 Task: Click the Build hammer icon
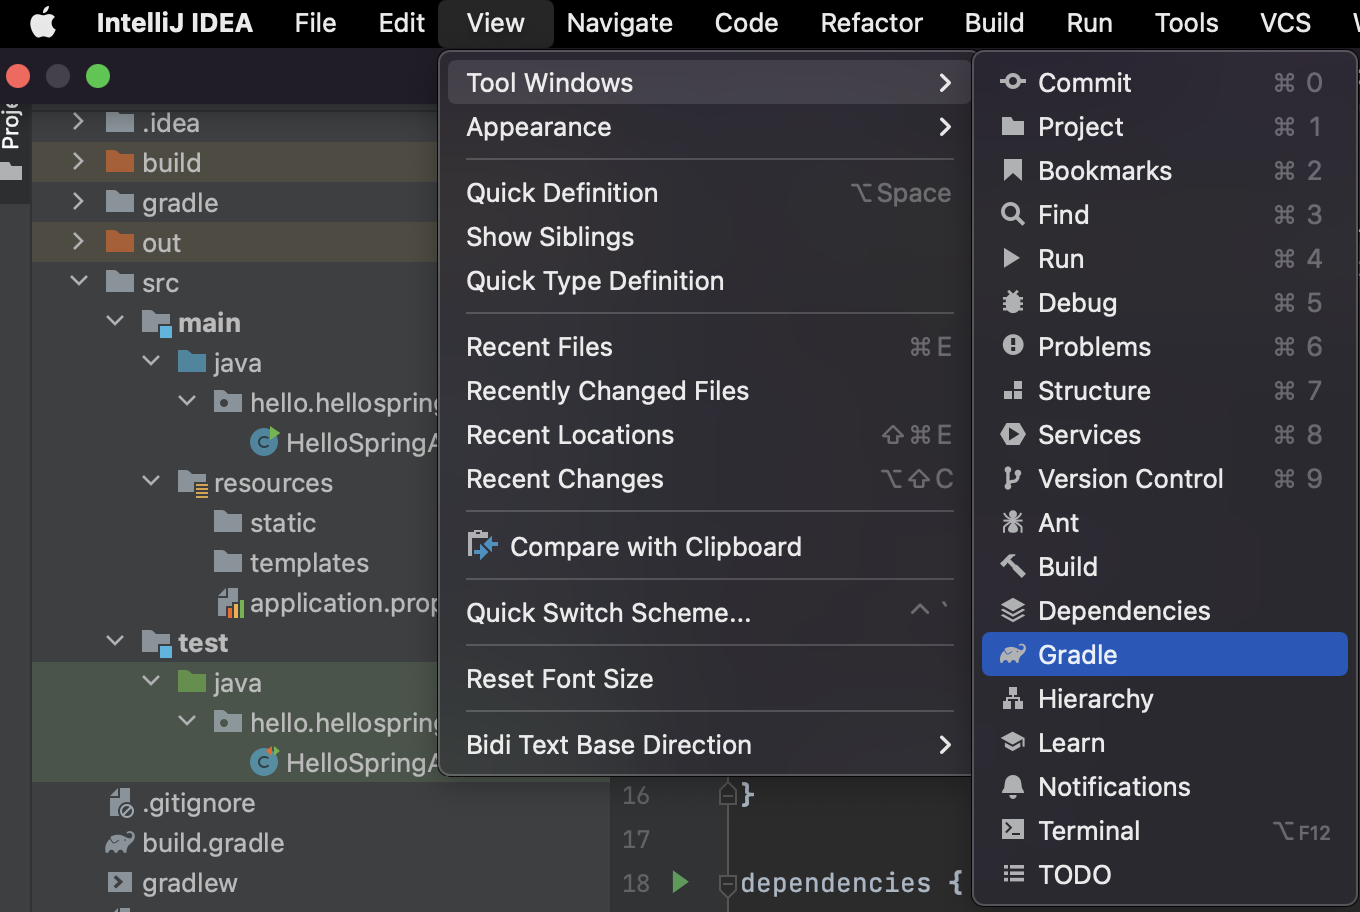[1013, 567]
